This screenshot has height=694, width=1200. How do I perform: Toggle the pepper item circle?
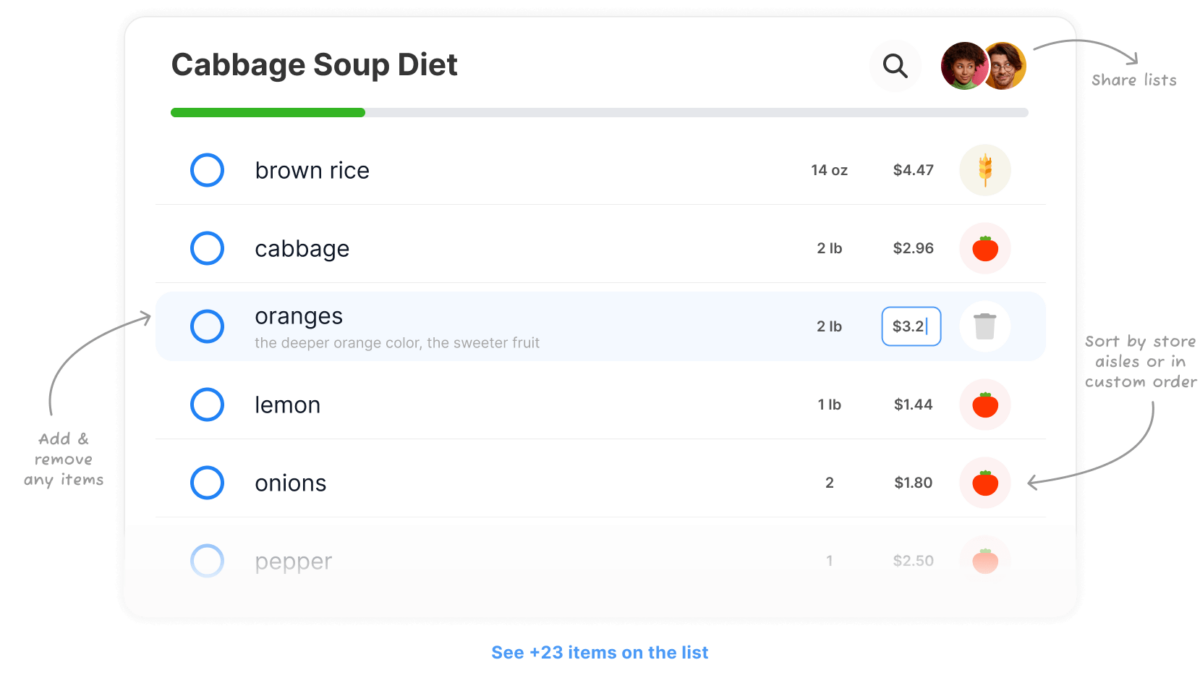[x=207, y=561]
